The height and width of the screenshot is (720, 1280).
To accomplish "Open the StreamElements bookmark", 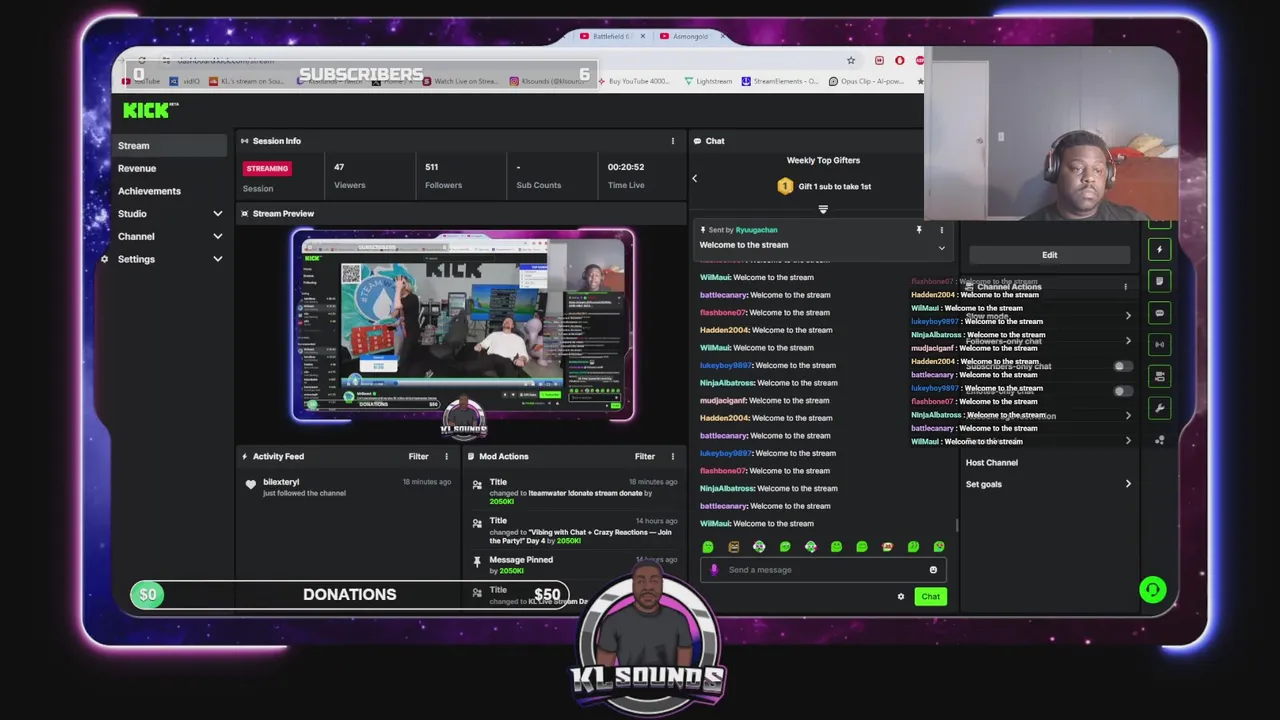I will (x=781, y=81).
